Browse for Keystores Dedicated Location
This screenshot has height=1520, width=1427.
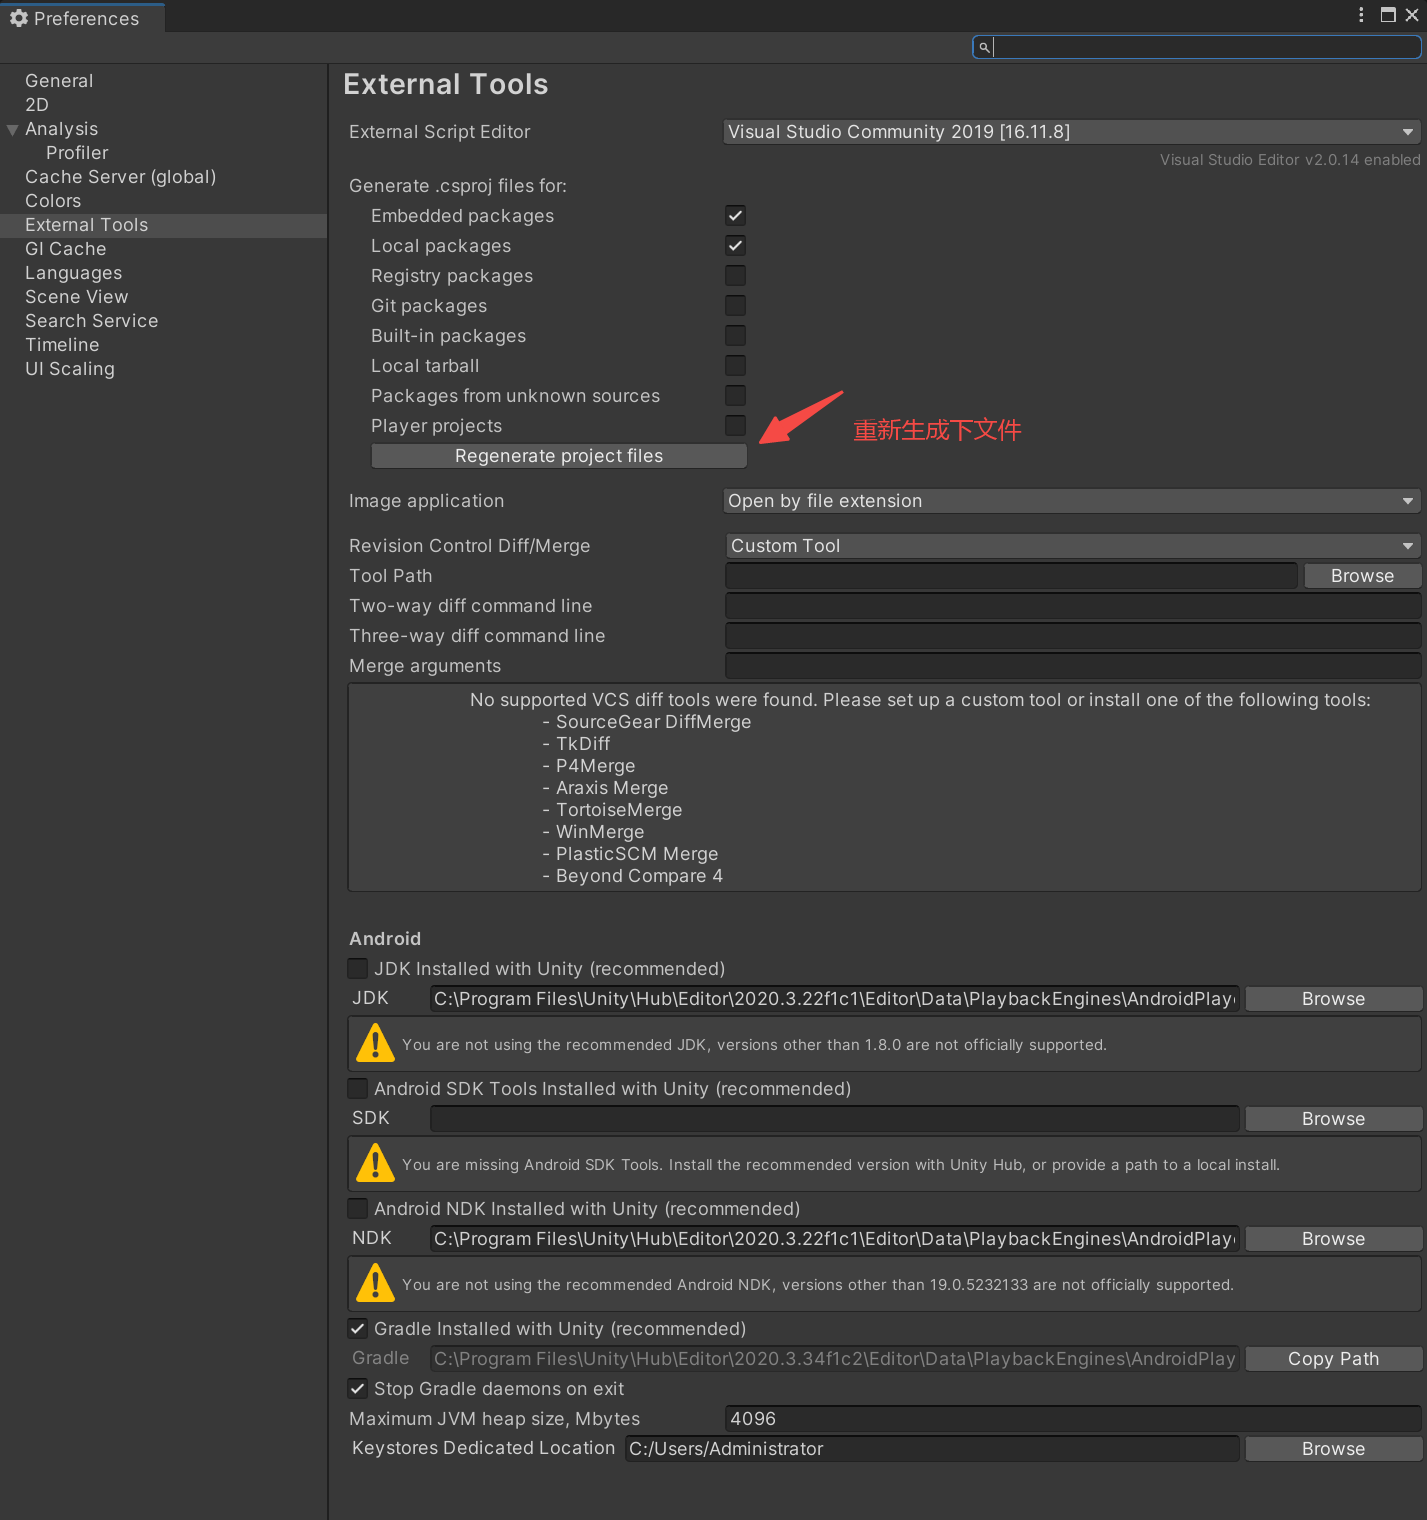[x=1333, y=1449]
